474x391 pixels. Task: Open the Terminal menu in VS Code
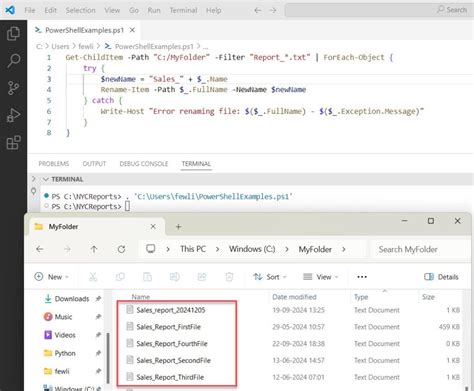click(x=183, y=10)
